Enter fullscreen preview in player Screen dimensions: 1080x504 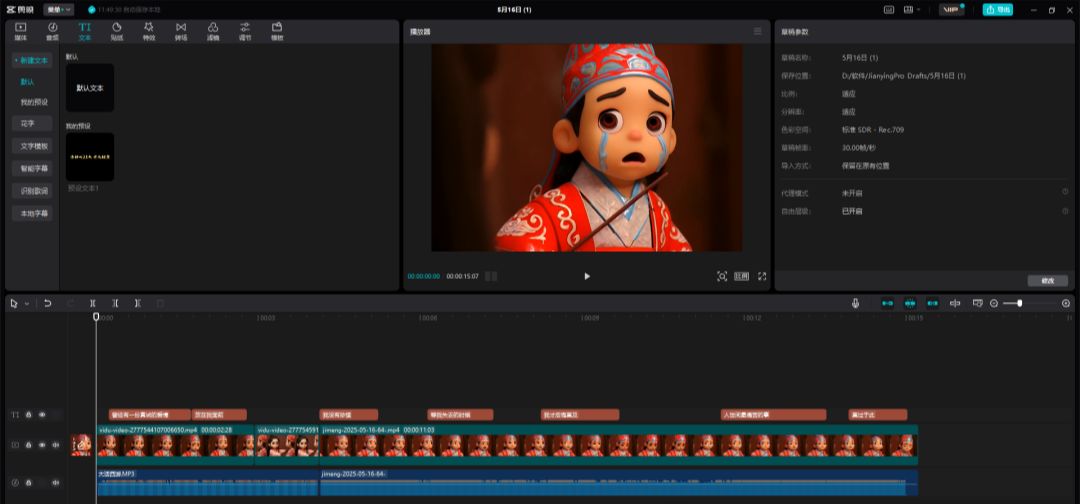[x=762, y=276]
